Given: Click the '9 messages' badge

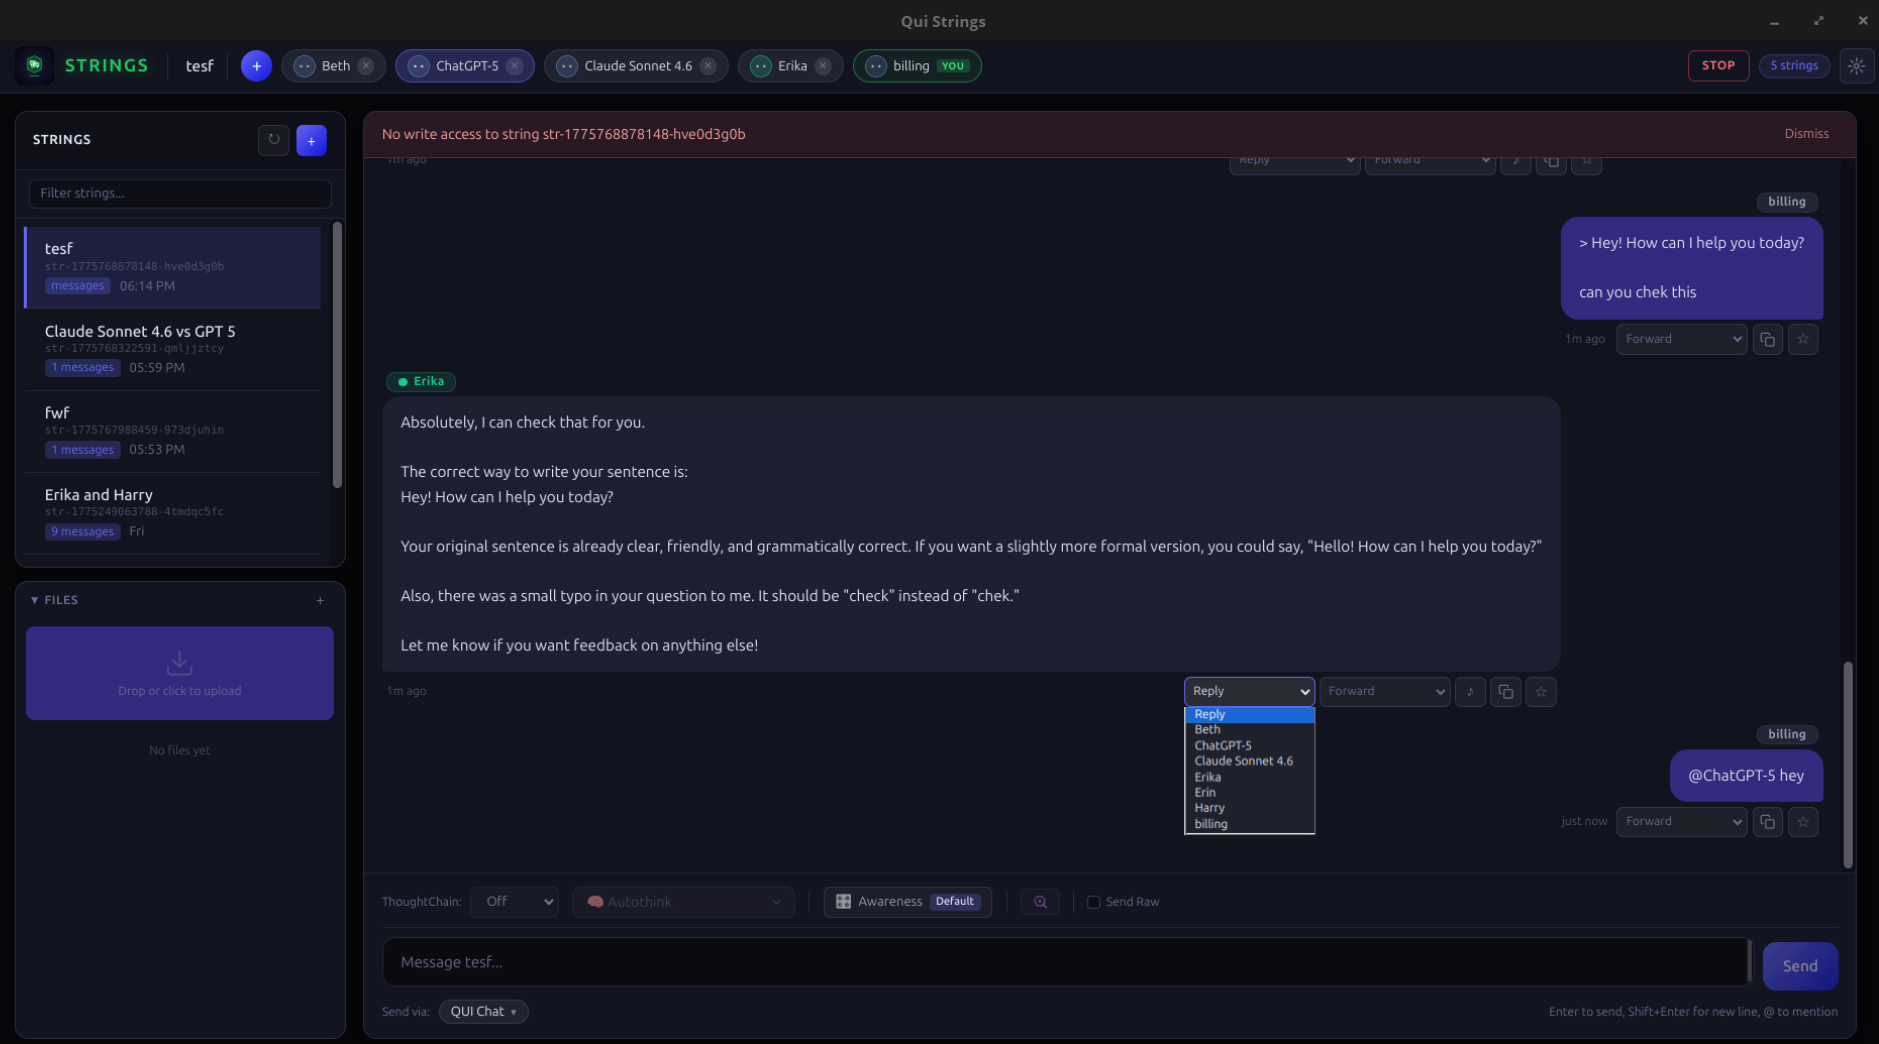Looking at the screenshot, I should (83, 532).
